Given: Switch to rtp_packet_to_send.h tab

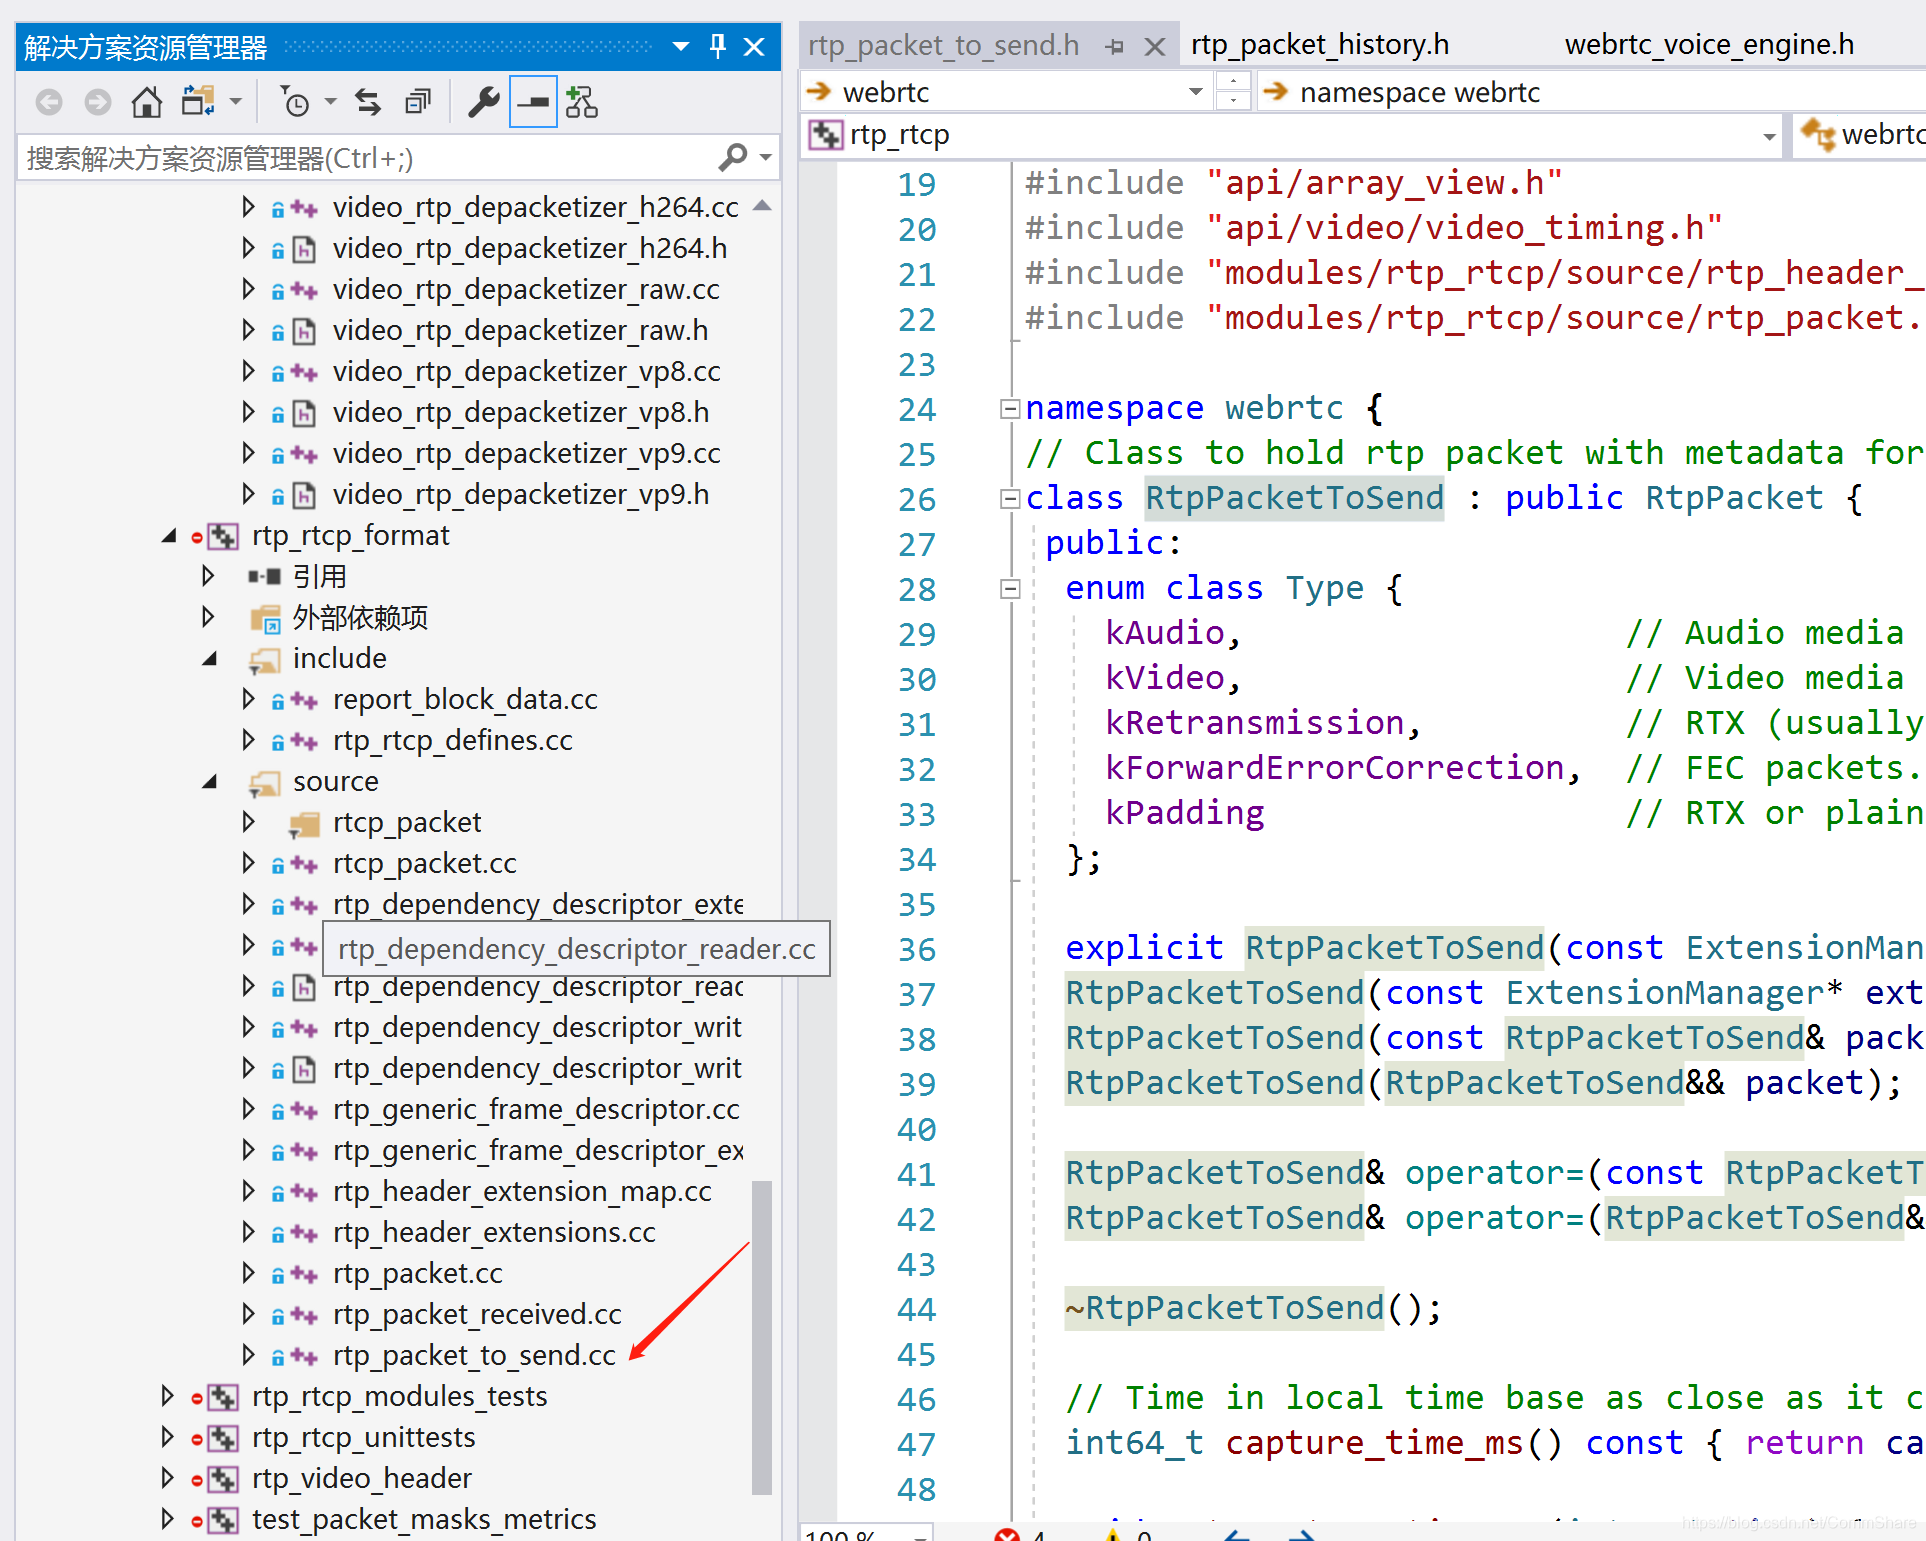Looking at the screenshot, I should coord(943,45).
